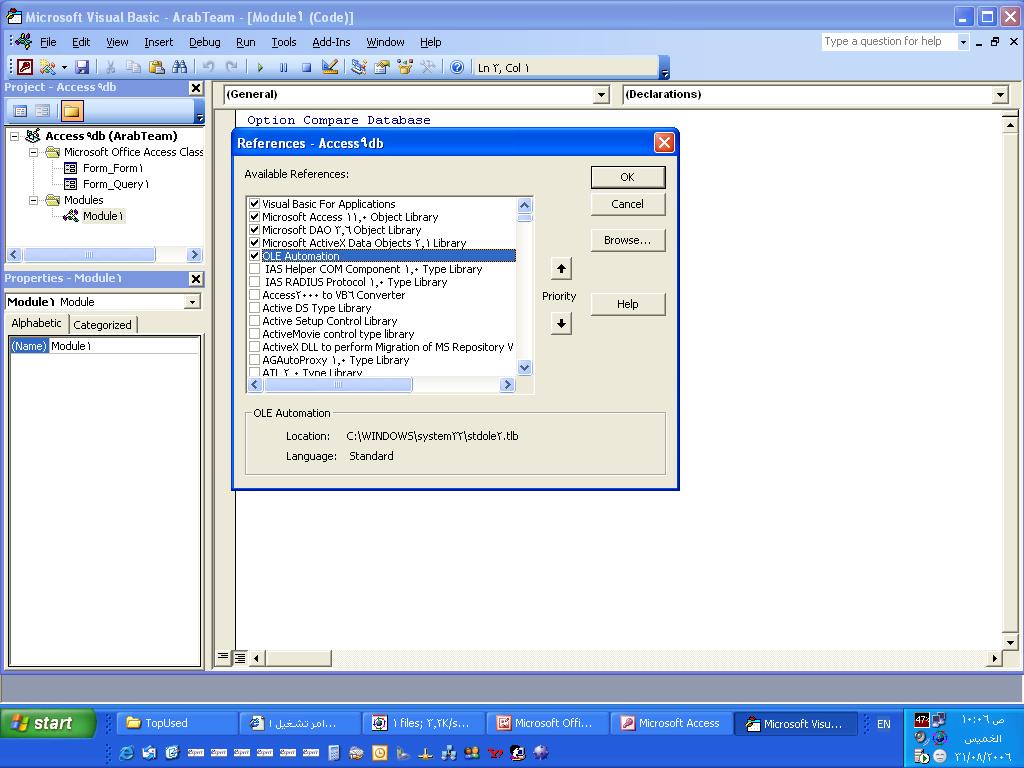
Task: Run the code with the play icon
Action: 260,67
